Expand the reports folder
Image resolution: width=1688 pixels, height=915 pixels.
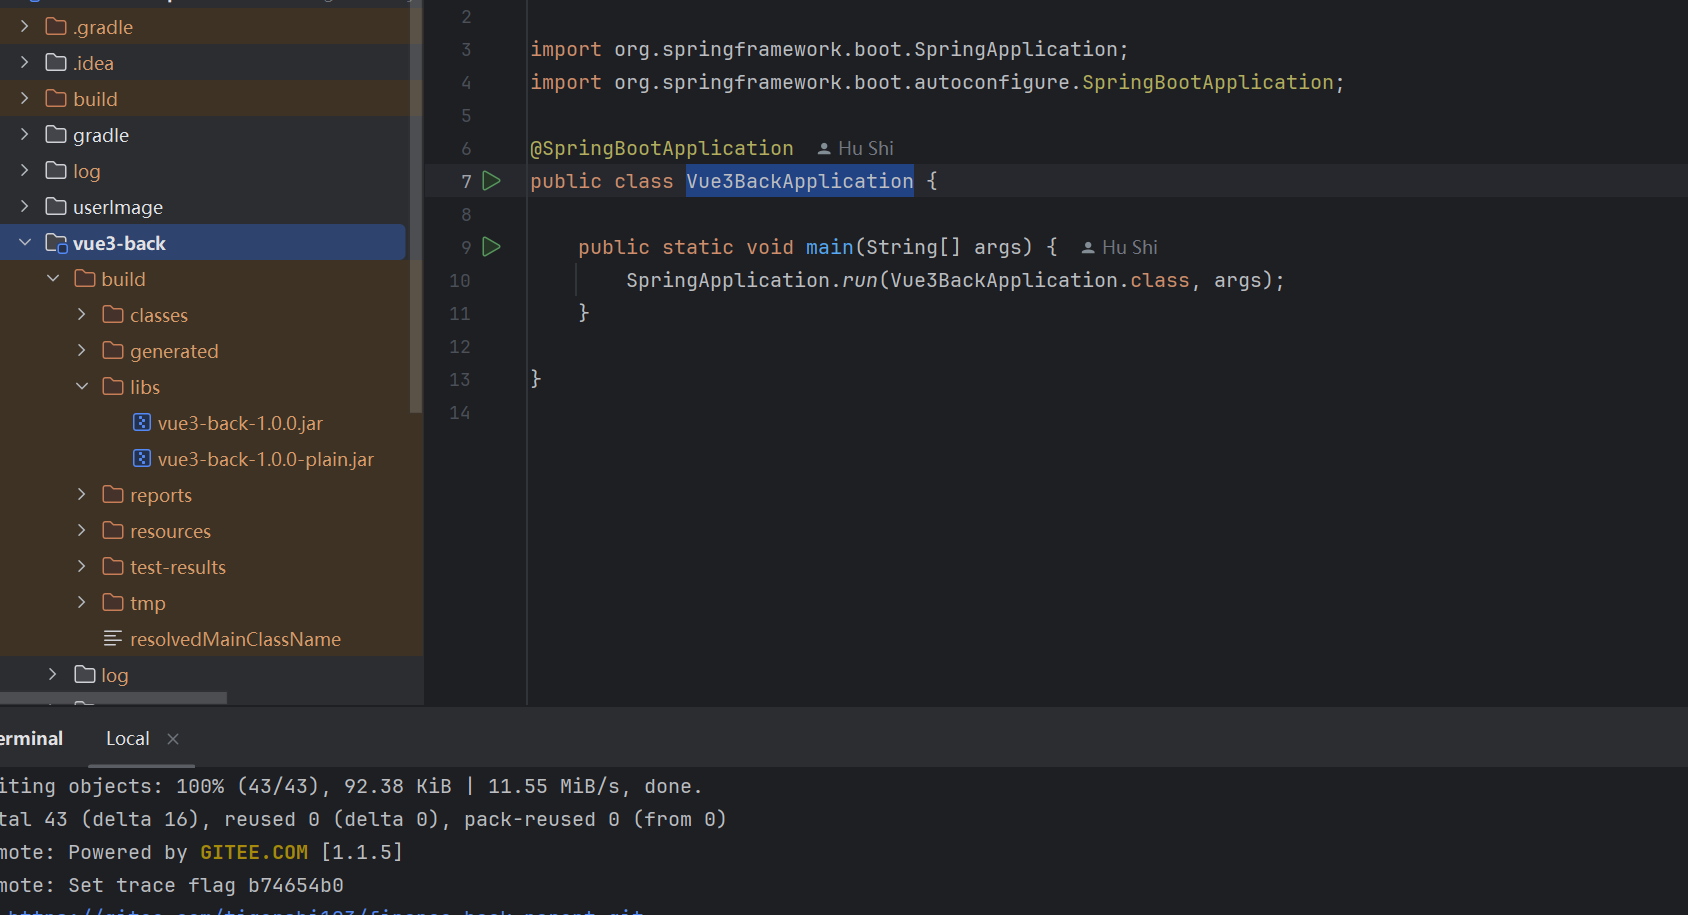82,495
